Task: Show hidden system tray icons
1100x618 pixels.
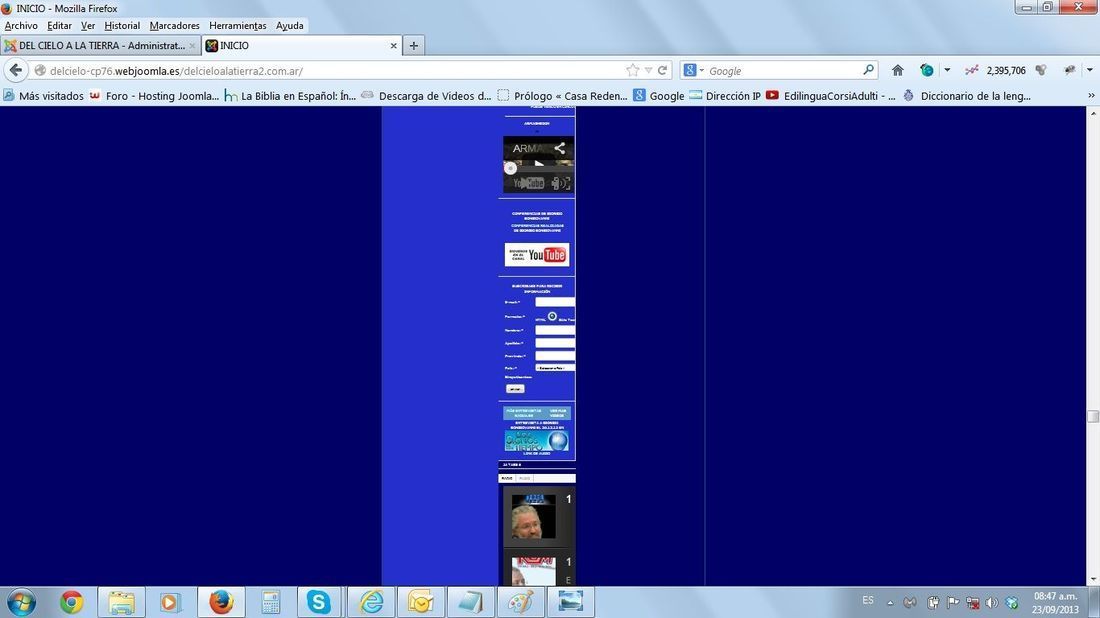Action: (x=890, y=603)
